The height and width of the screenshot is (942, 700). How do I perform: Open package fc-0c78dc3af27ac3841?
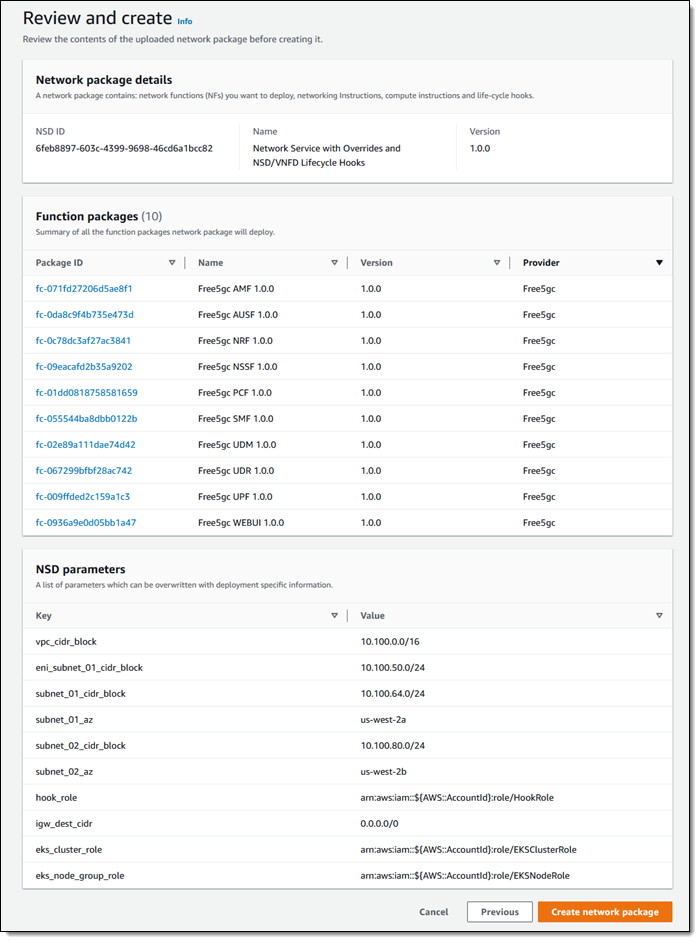click(x=83, y=341)
